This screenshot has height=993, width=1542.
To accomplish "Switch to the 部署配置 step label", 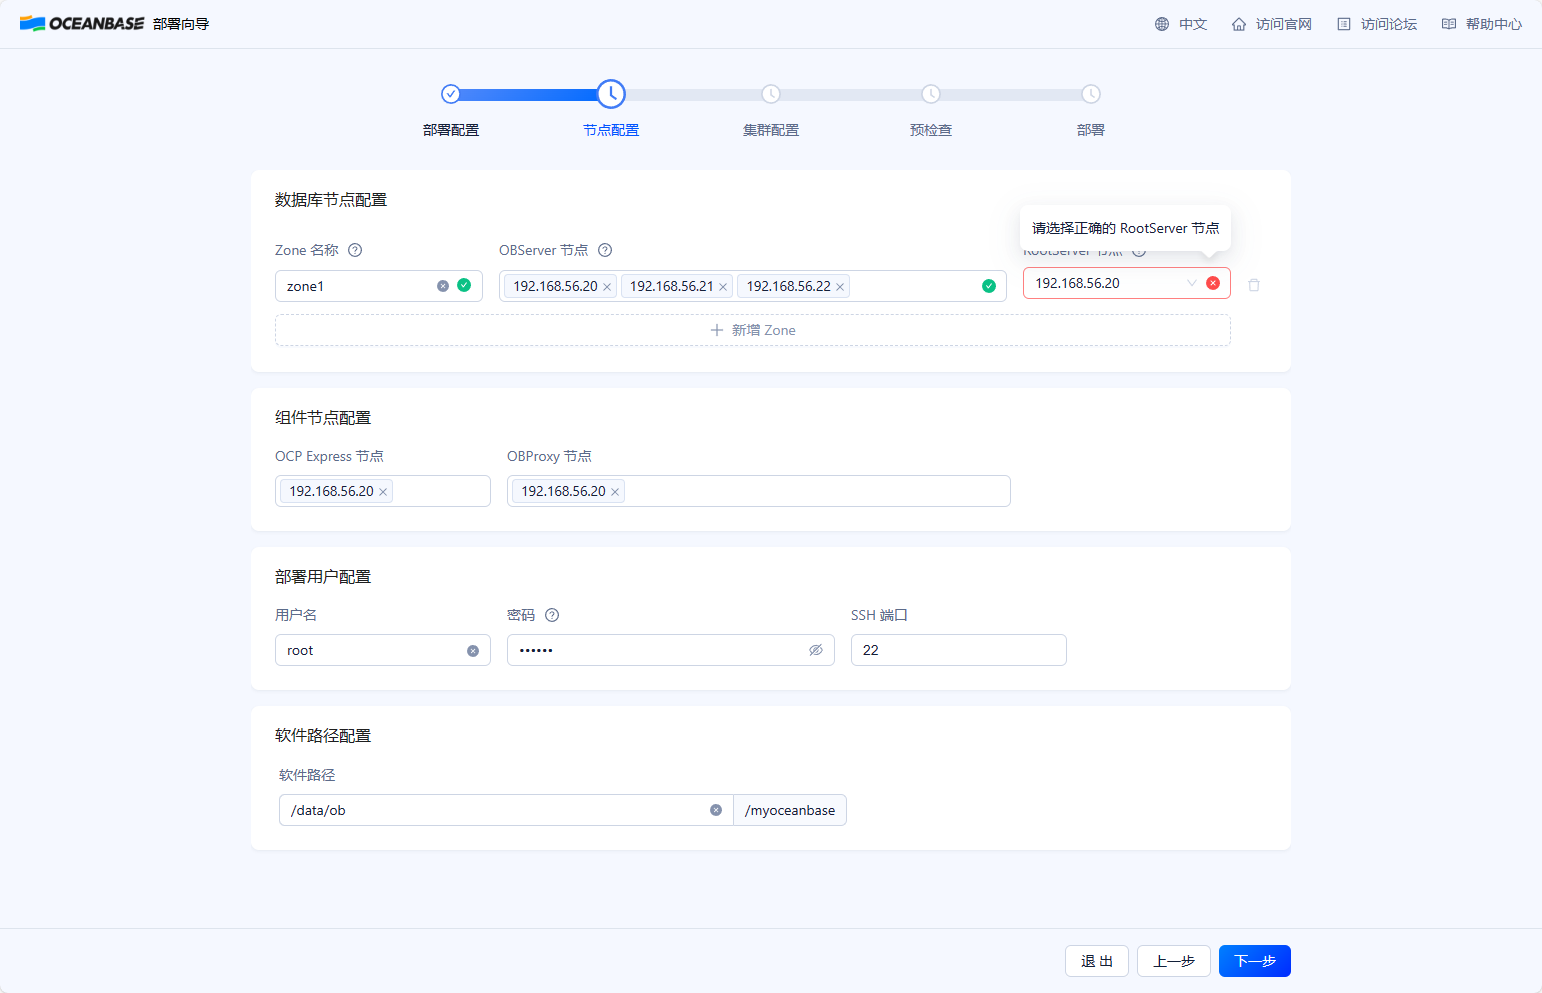I will pos(451,130).
